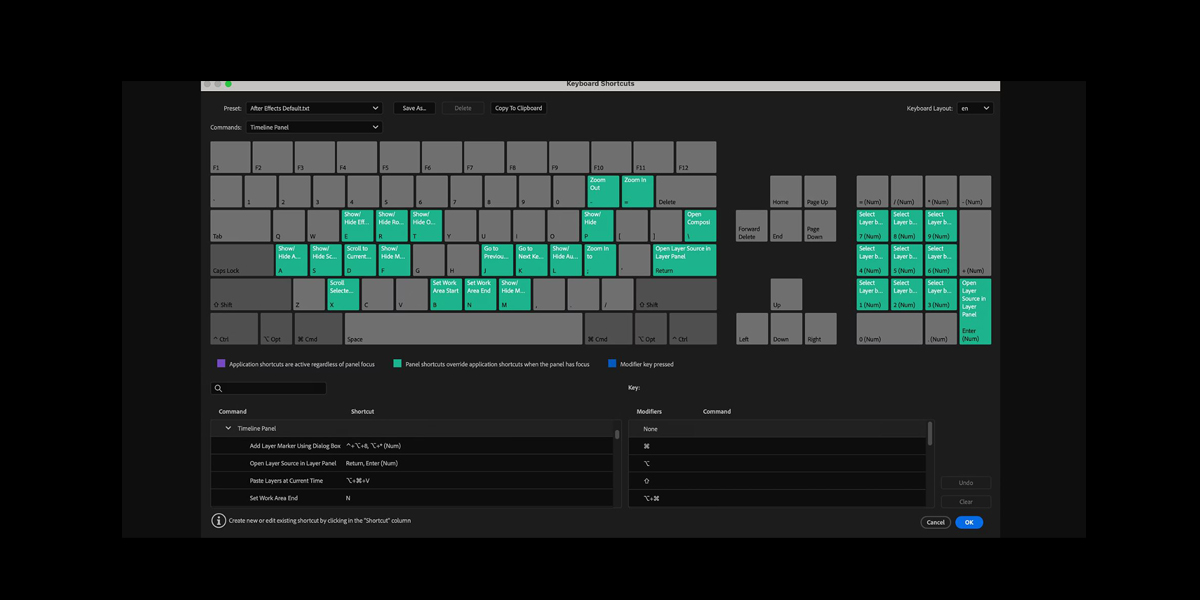Image resolution: width=1200 pixels, height=600 pixels.
Task: Select the T key labeled Show/Hide O
Action: tap(426, 226)
